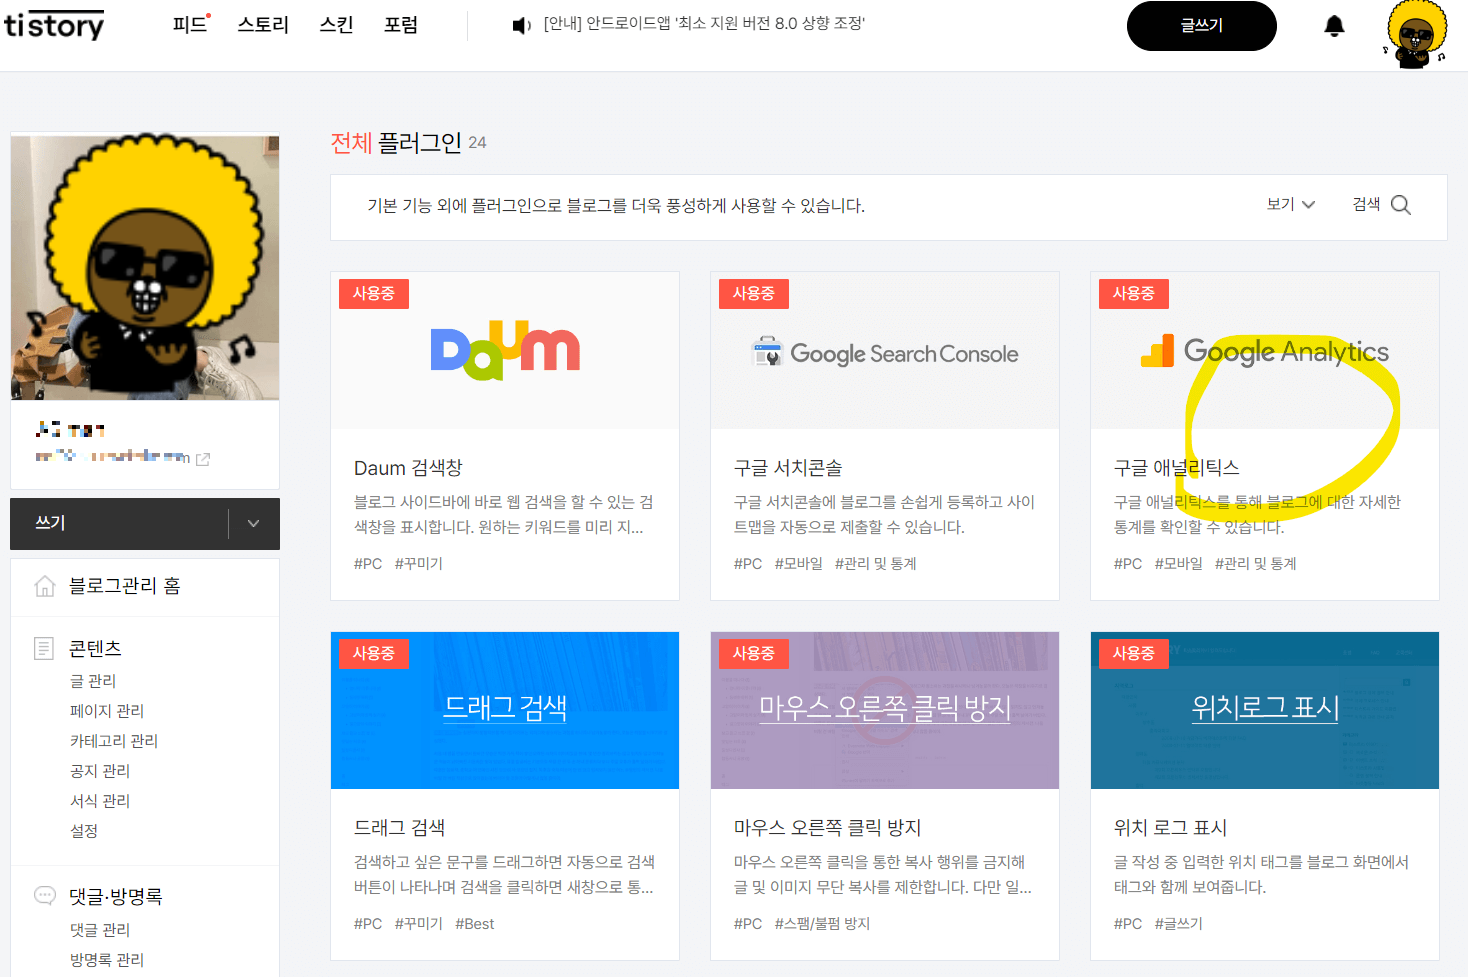Click #꾸미기 tag on Daum 검색창 card
Image resolution: width=1468 pixels, height=977 pixels.
click(418, 564)
